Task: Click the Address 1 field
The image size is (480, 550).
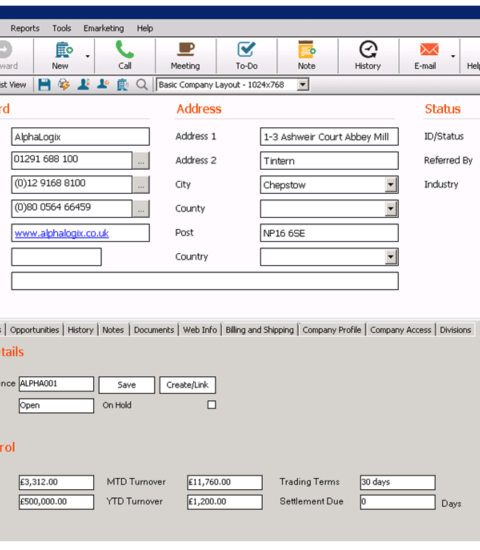Action: pyautogui.click(x=329, y=136)
